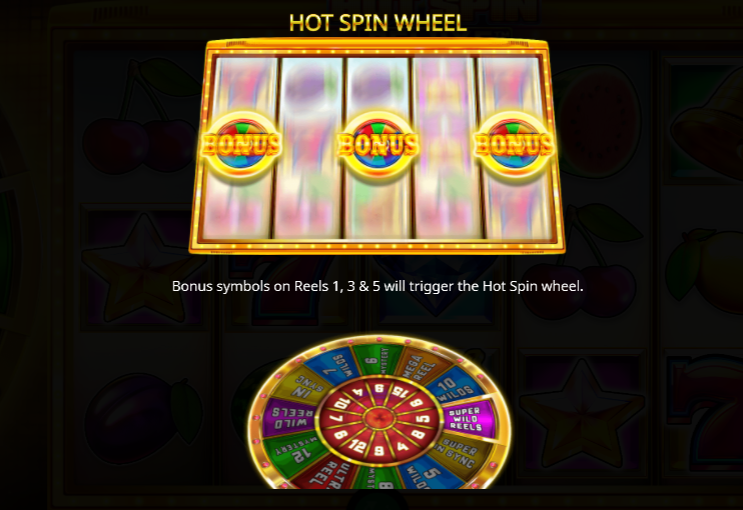Click the Bonus symbol on reel five
Viewport: 743px width, 510px height.
513,144
